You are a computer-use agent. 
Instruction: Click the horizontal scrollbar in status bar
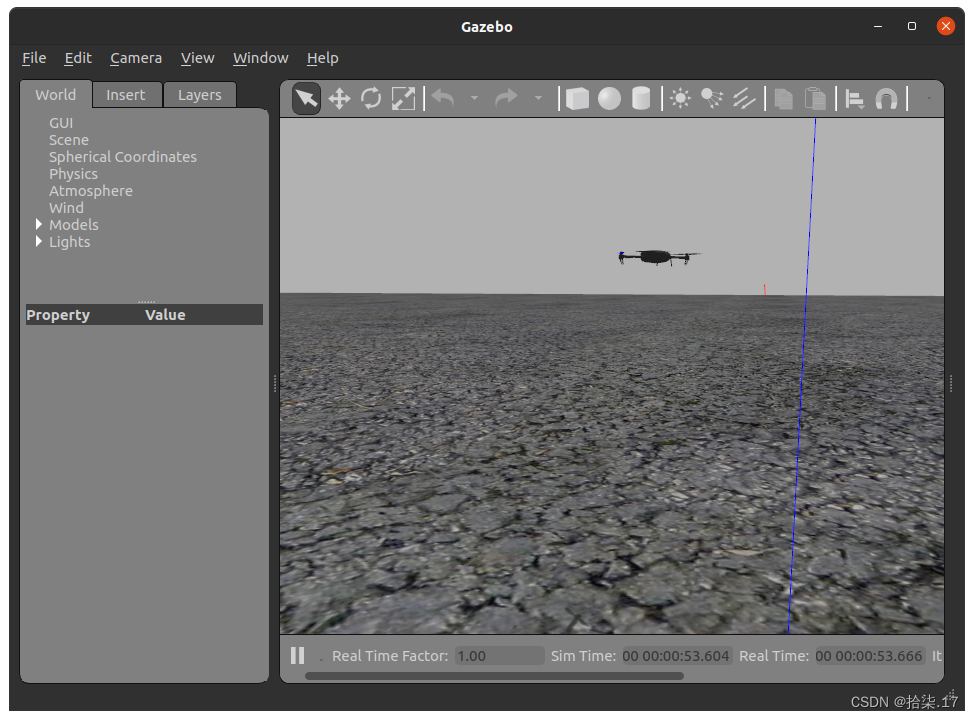(x=494, y=676)
